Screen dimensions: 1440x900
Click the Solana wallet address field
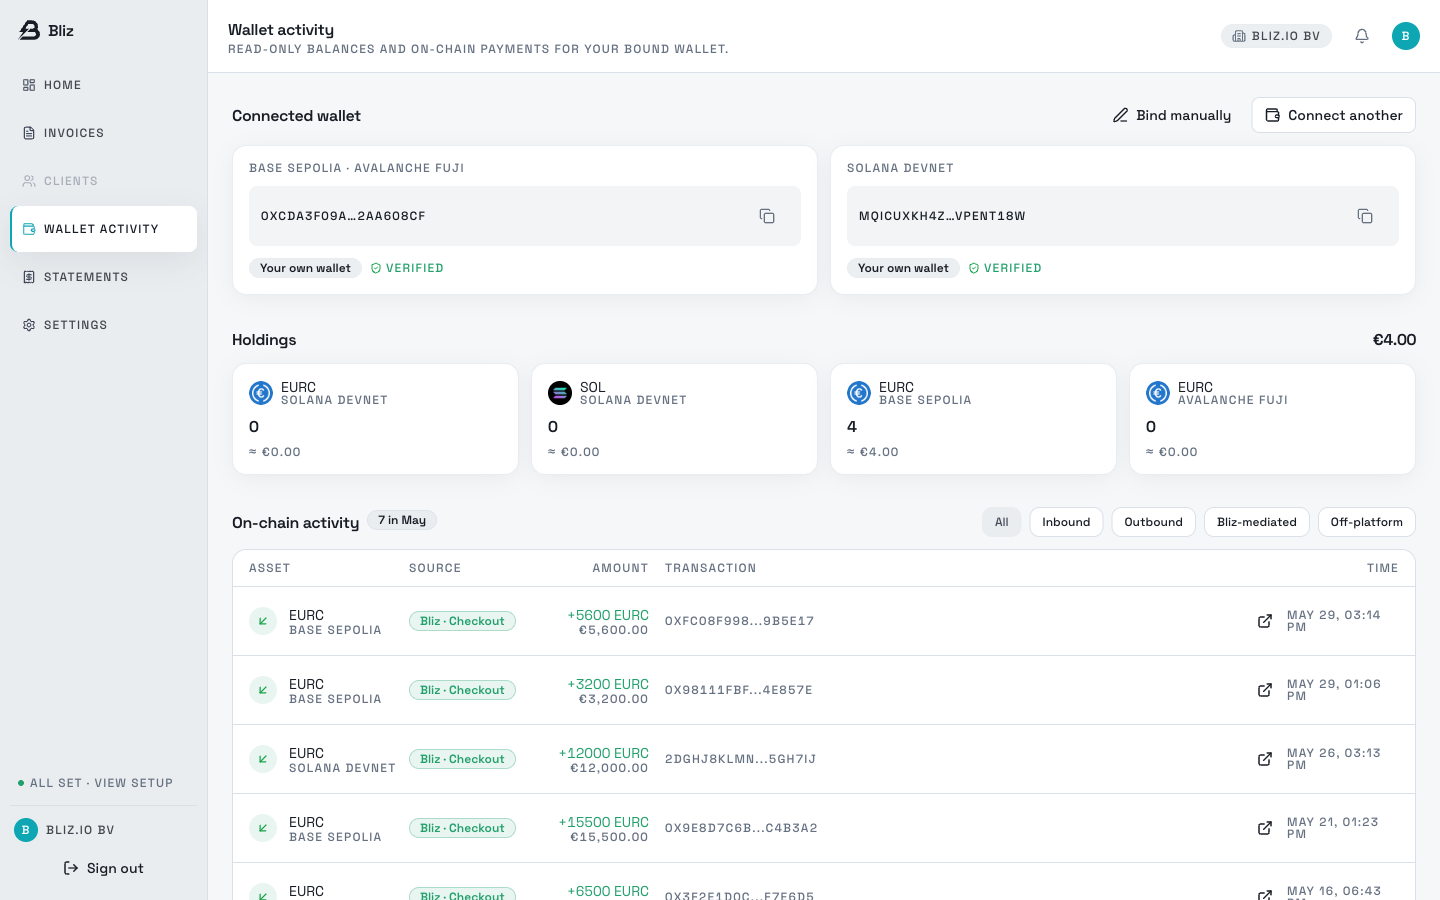tap(1123, 216)
